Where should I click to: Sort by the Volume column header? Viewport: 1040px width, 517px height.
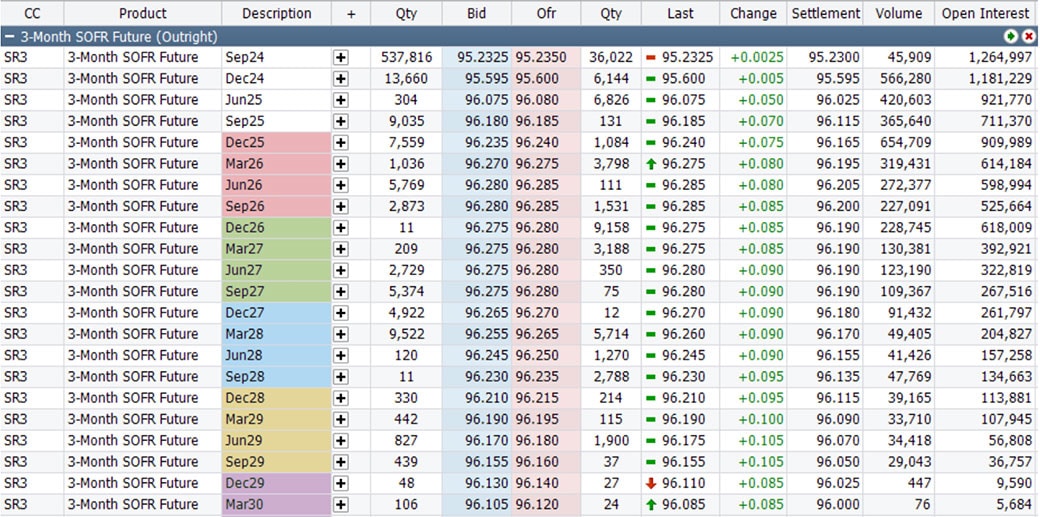click(x=898, y=14)
